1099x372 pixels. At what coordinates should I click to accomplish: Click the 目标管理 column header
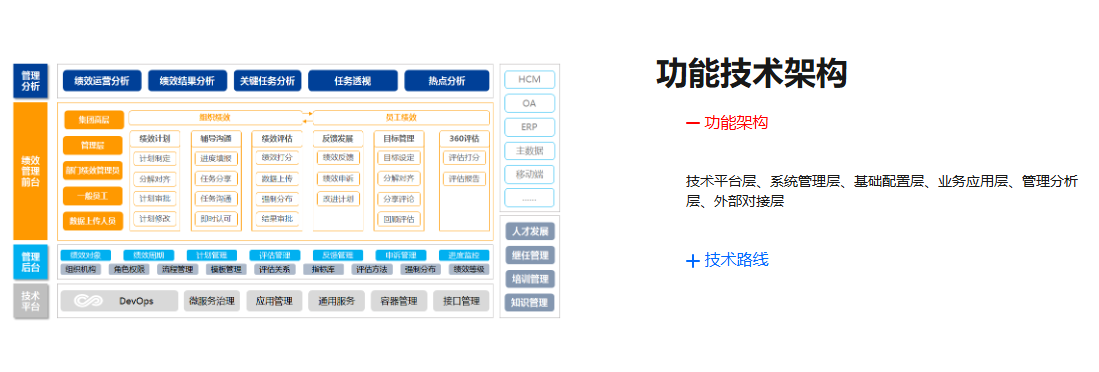(x=399, y=138)
